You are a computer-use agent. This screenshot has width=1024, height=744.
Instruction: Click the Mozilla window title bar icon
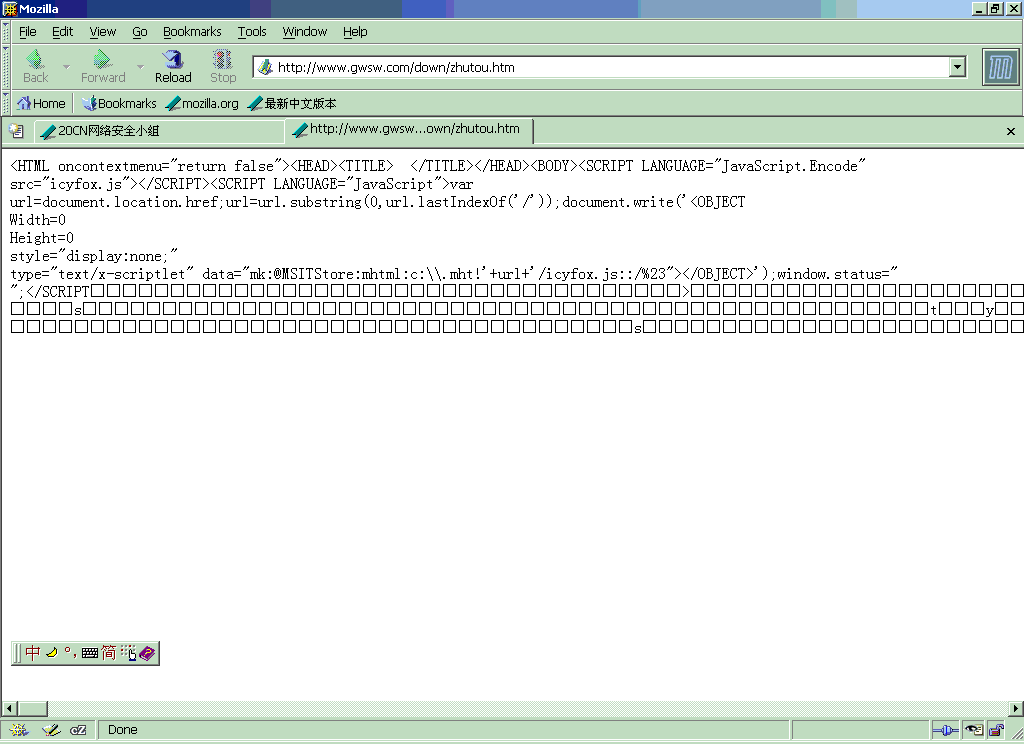pyautogui.click(x=10, y=8)
